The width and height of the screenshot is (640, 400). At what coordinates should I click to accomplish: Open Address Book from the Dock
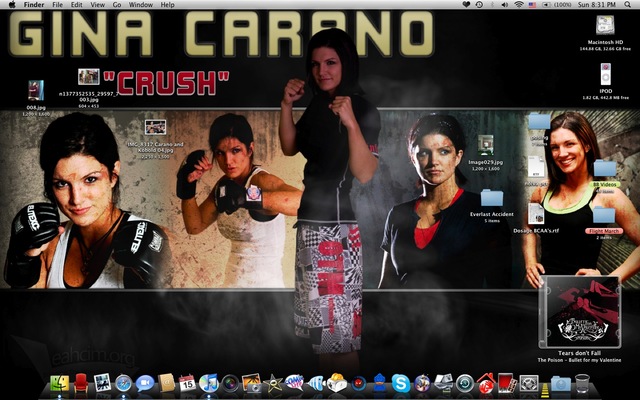point(167,383)
